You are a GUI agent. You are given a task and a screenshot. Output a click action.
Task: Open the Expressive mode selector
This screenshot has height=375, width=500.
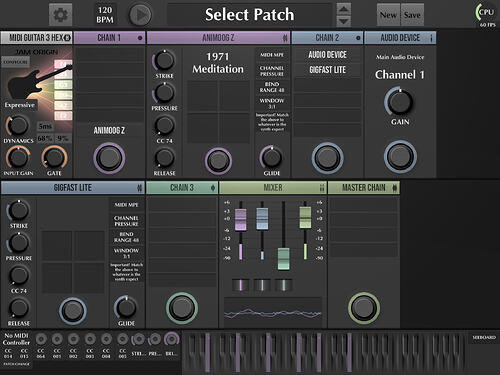tap(20, 105)
